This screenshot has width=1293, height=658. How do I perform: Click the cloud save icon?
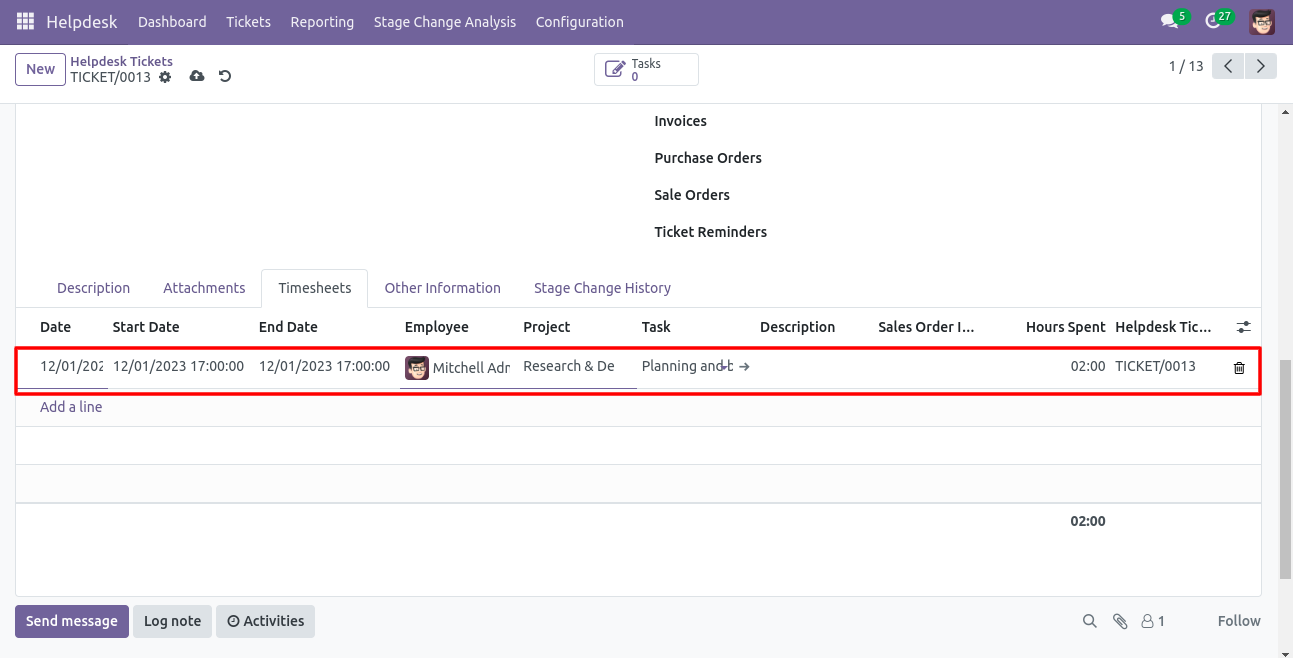point(197,76)
